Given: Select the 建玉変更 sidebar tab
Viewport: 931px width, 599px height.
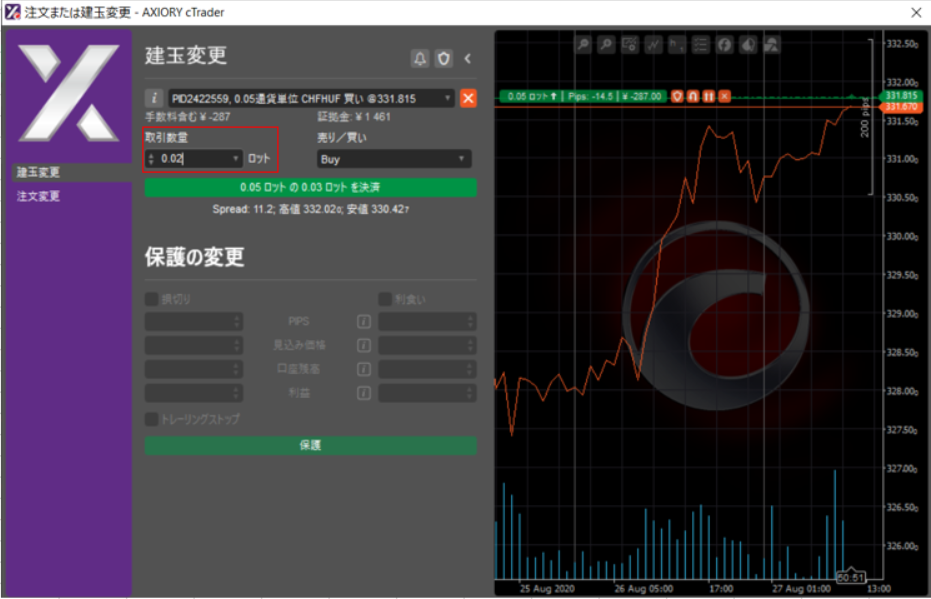Looking at the screenshot, I should [71, 172].
